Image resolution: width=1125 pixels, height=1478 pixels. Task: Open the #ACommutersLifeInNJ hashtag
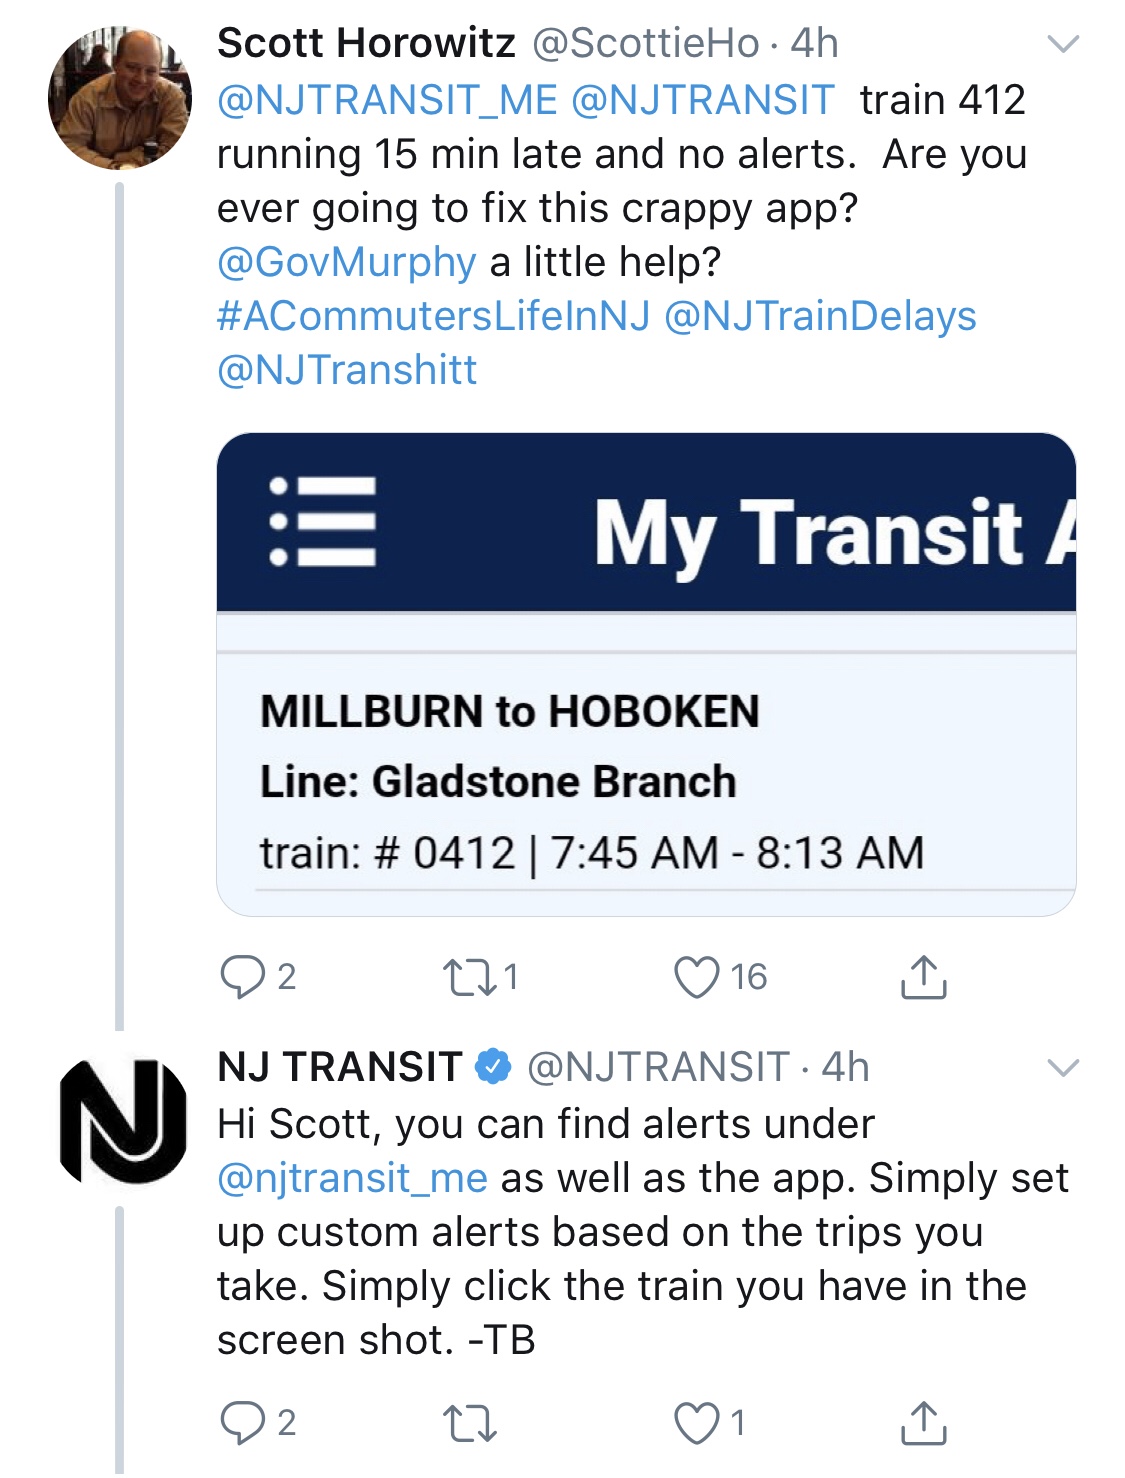(433, 316)
